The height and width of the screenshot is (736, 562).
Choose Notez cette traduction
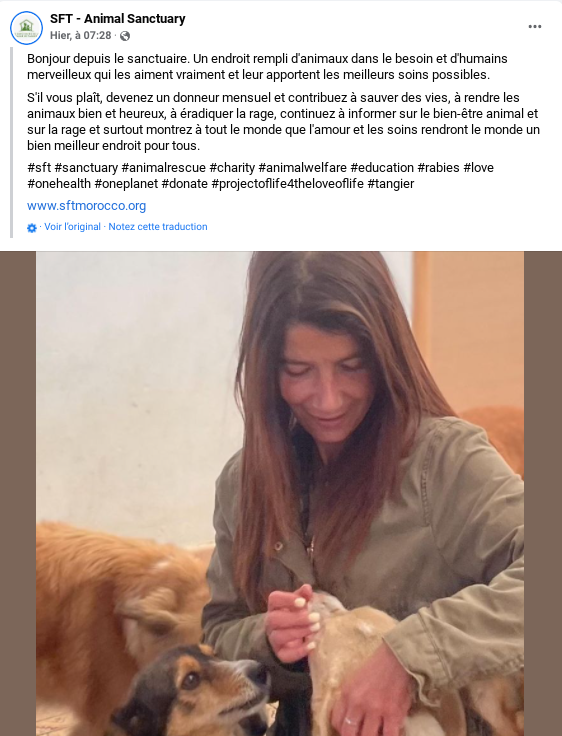pyautogui.click(x=158, y=227)
